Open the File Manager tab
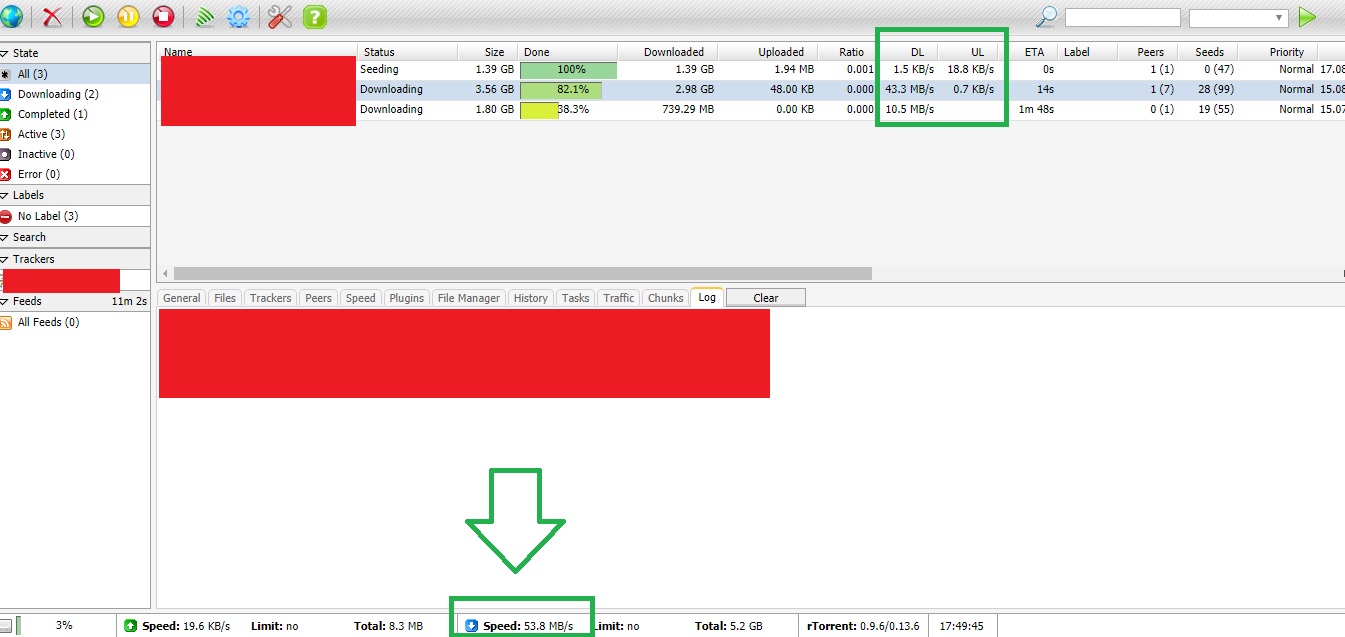The width and height of the screenshot is (1345, 637). click(x=469, y=298)
